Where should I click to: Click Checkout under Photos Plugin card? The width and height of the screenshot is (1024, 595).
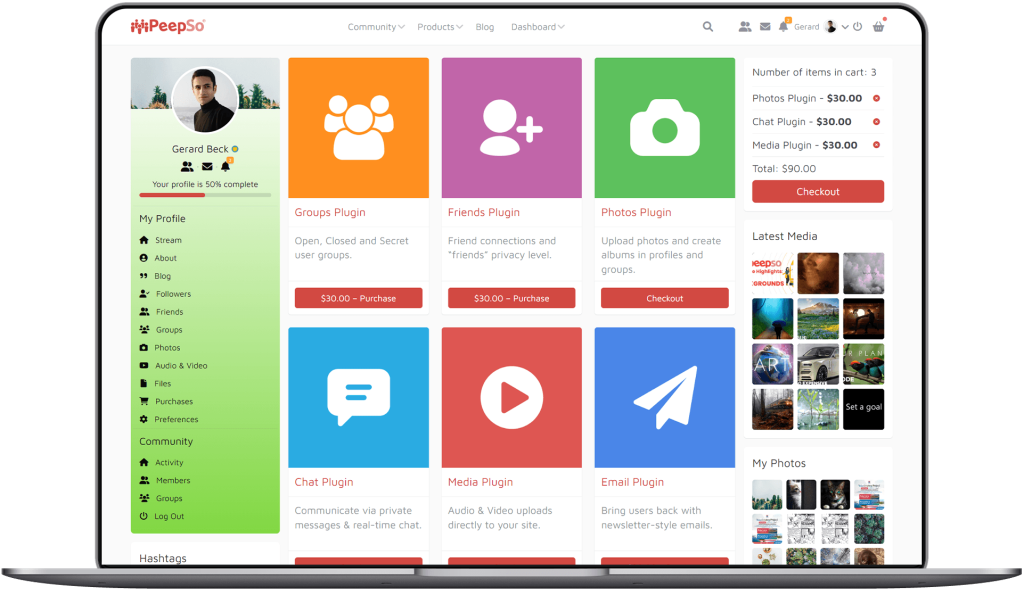(665, 298)
